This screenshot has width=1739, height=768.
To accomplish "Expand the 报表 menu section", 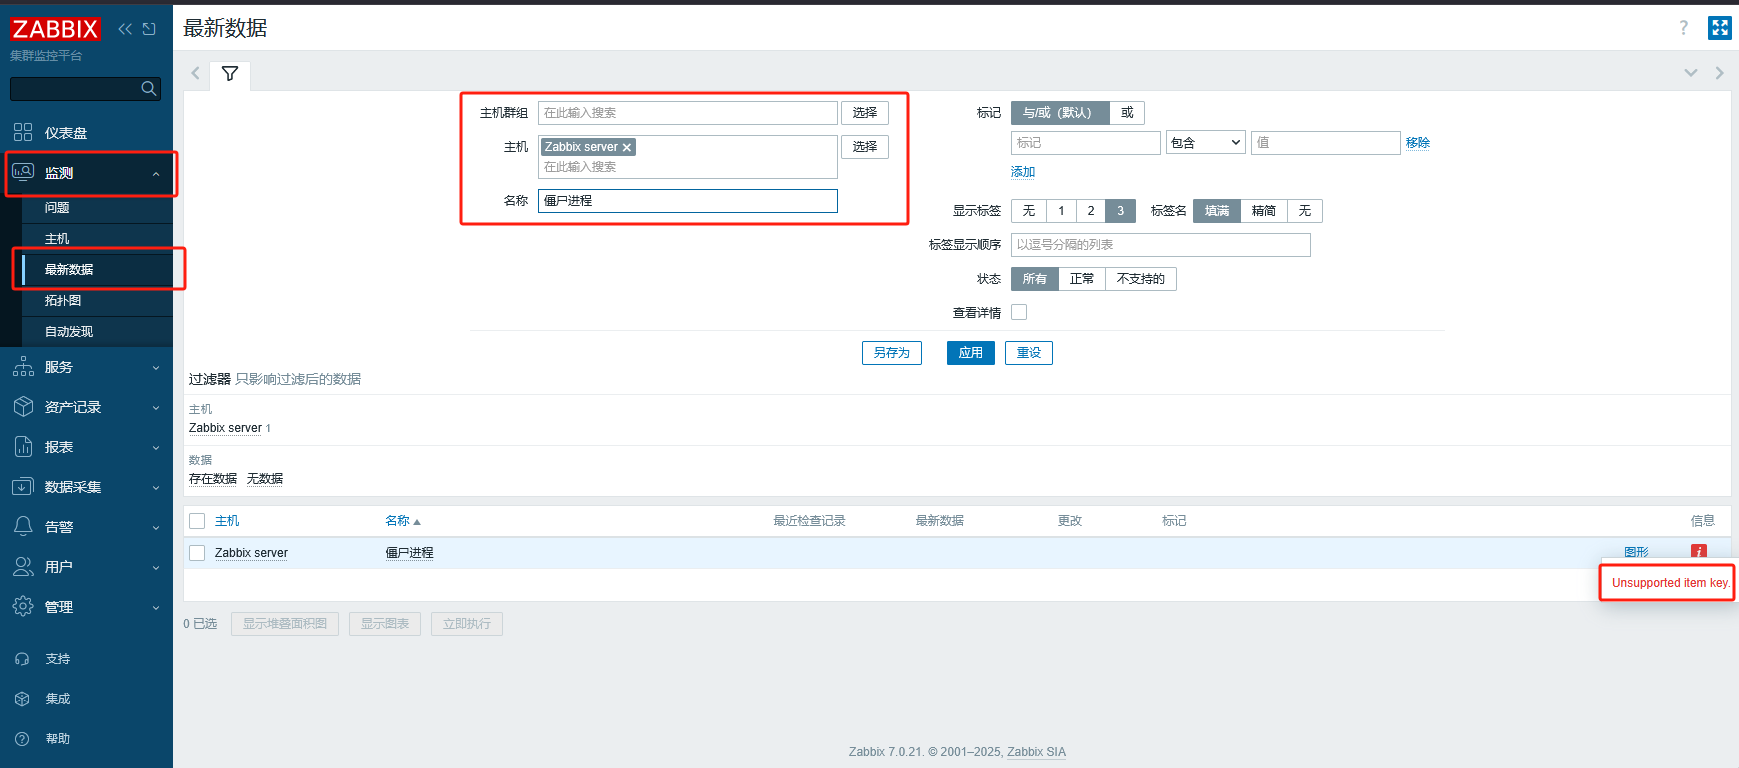I will click(x=156, y=448).
